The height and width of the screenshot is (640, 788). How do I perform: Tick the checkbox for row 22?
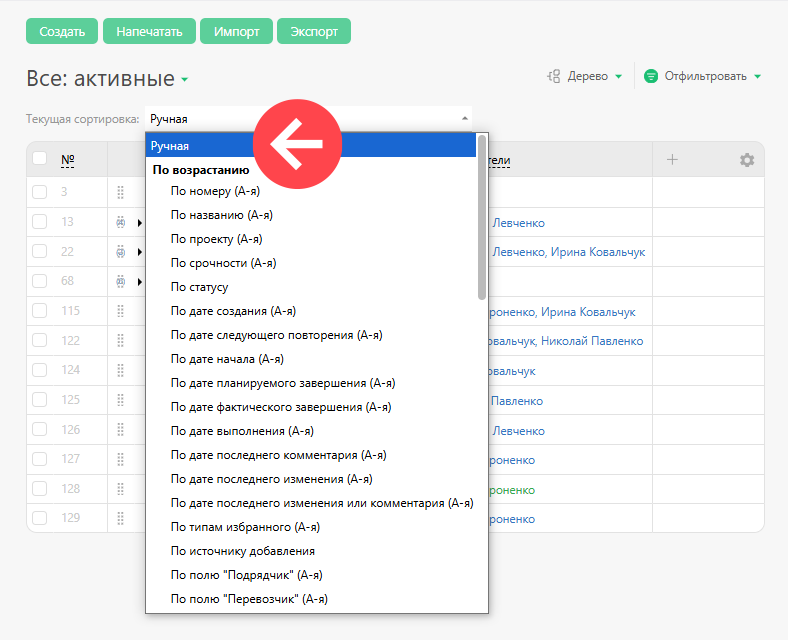click(x=40, y=251)
